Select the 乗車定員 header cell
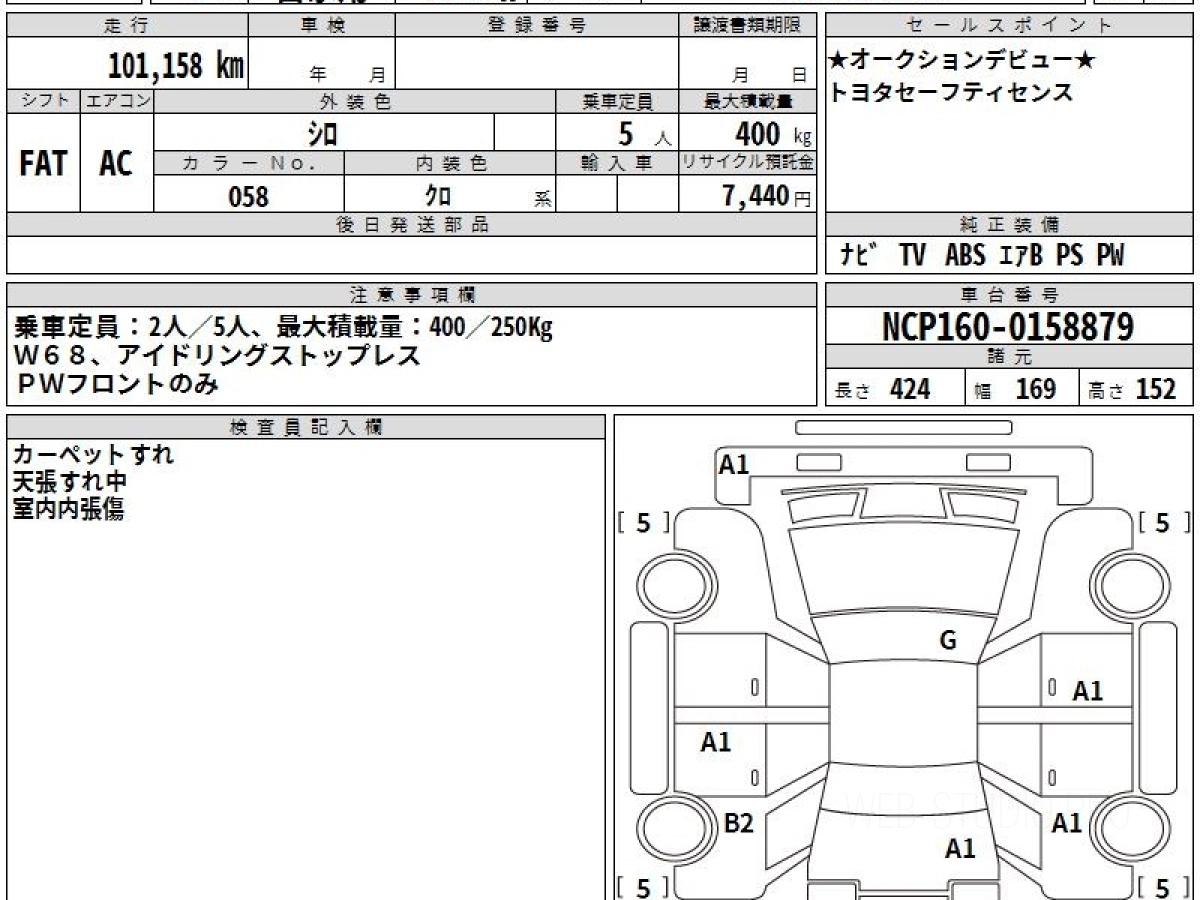The height and width of the screenshot is (900, 1200). tap(617, 101)
